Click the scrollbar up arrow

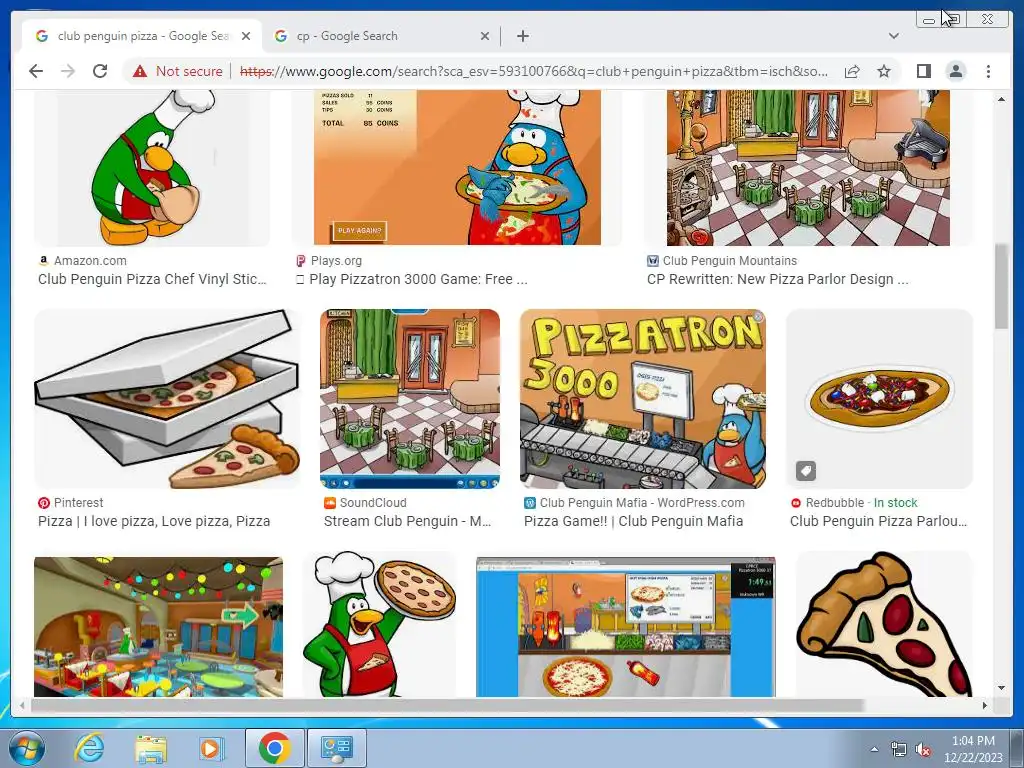[1001, 99]
